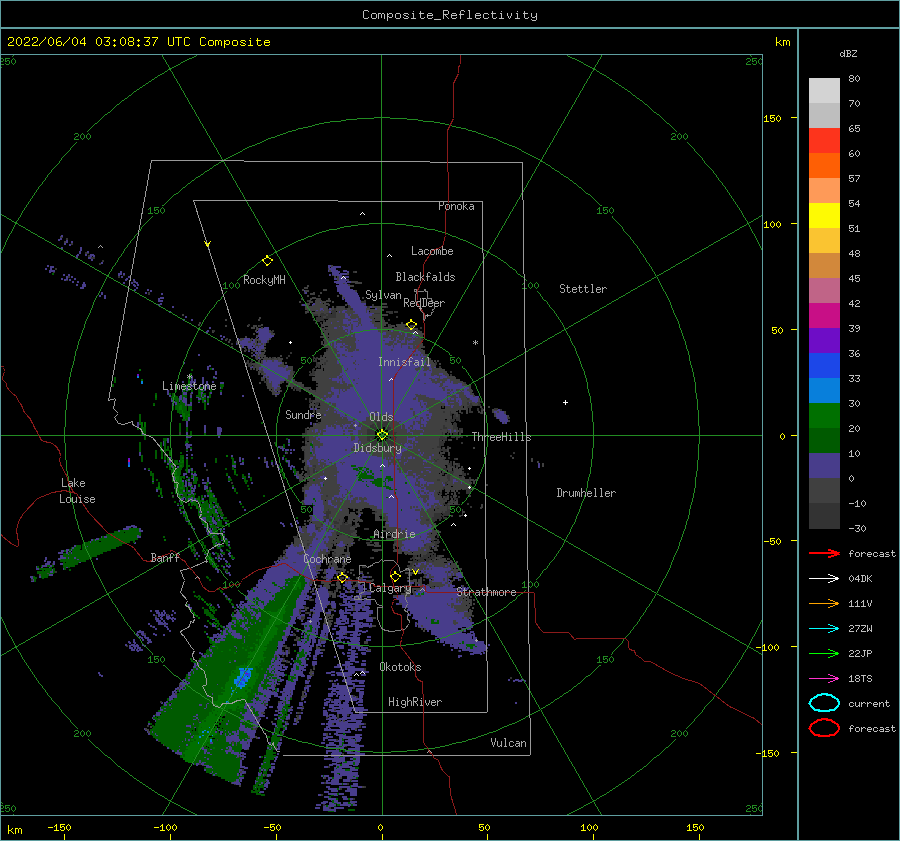Screen dimensions: 900x841
Task: Click the Sundre town label
Action: (303, 414)
